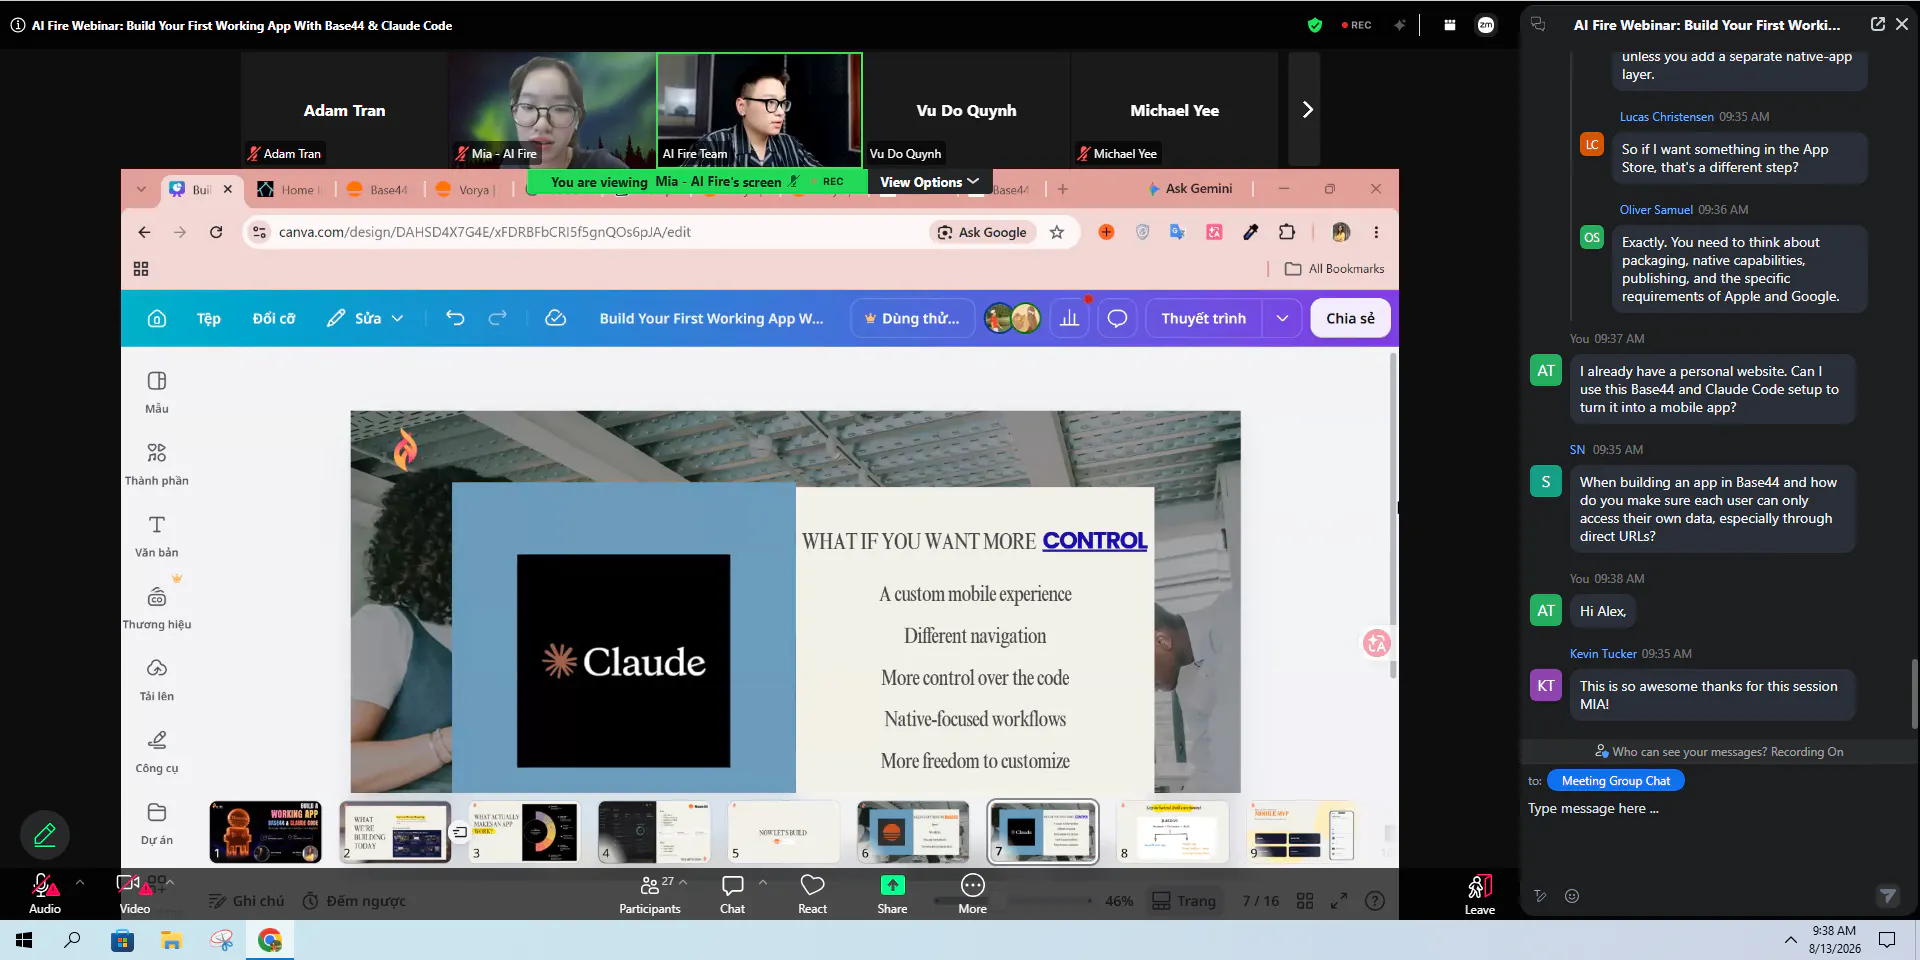The image size is (1920, 960).
Task: Redo the Canva edit
Action: point(497,318)
